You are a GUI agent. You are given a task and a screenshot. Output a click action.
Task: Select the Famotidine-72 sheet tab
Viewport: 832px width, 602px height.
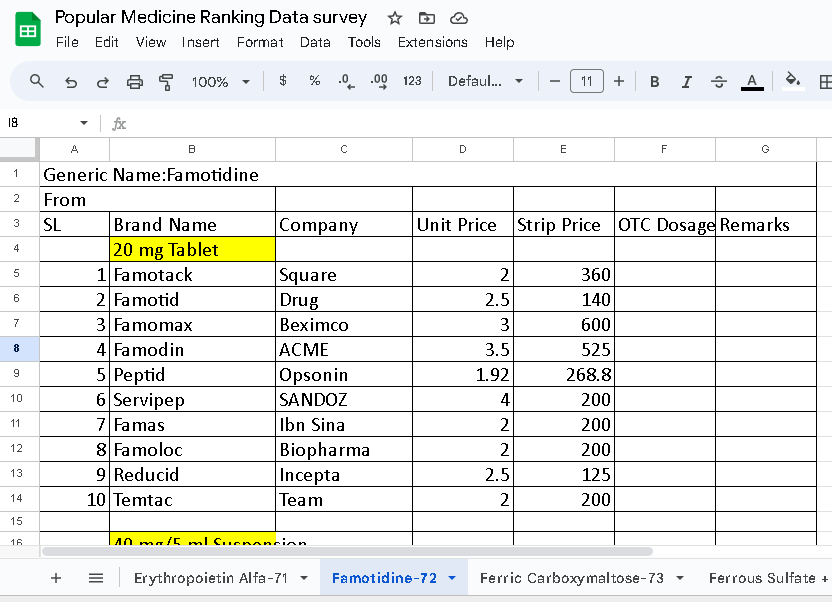[x=384, y=578]
